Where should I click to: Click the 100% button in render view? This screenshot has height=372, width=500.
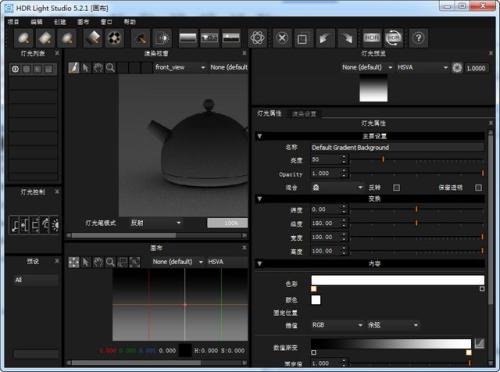pos(228,223)
